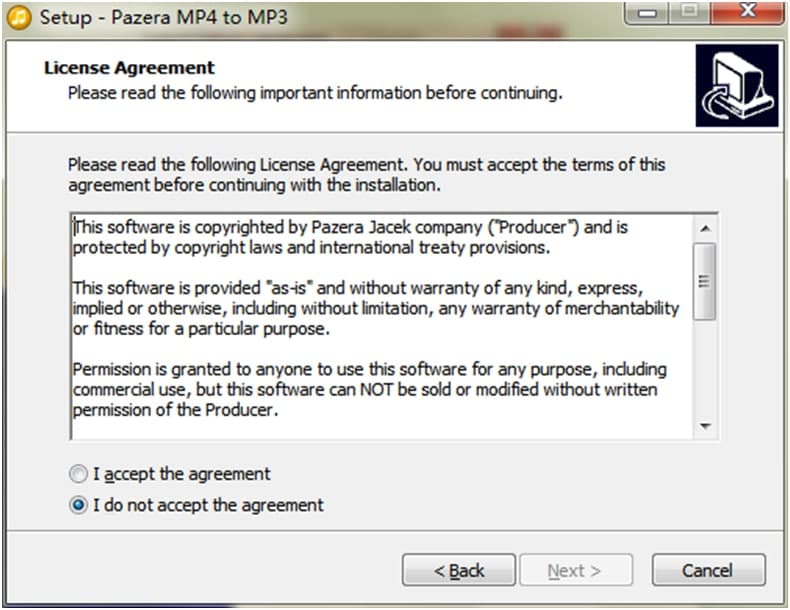Go back with the Back button
This screenshot has width=790, height=610.
coord(459,570)
